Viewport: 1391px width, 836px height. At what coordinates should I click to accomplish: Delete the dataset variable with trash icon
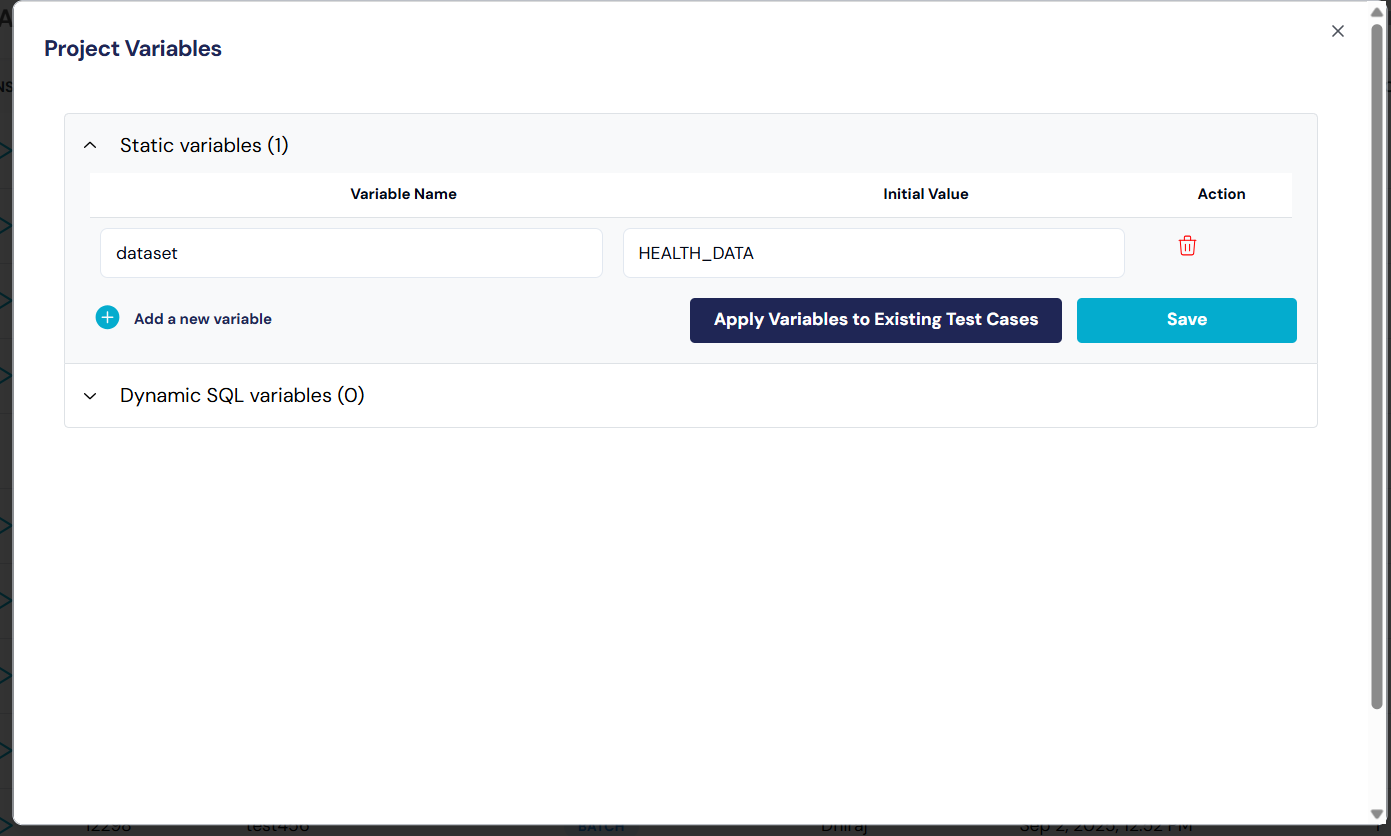pos(1187,246)
